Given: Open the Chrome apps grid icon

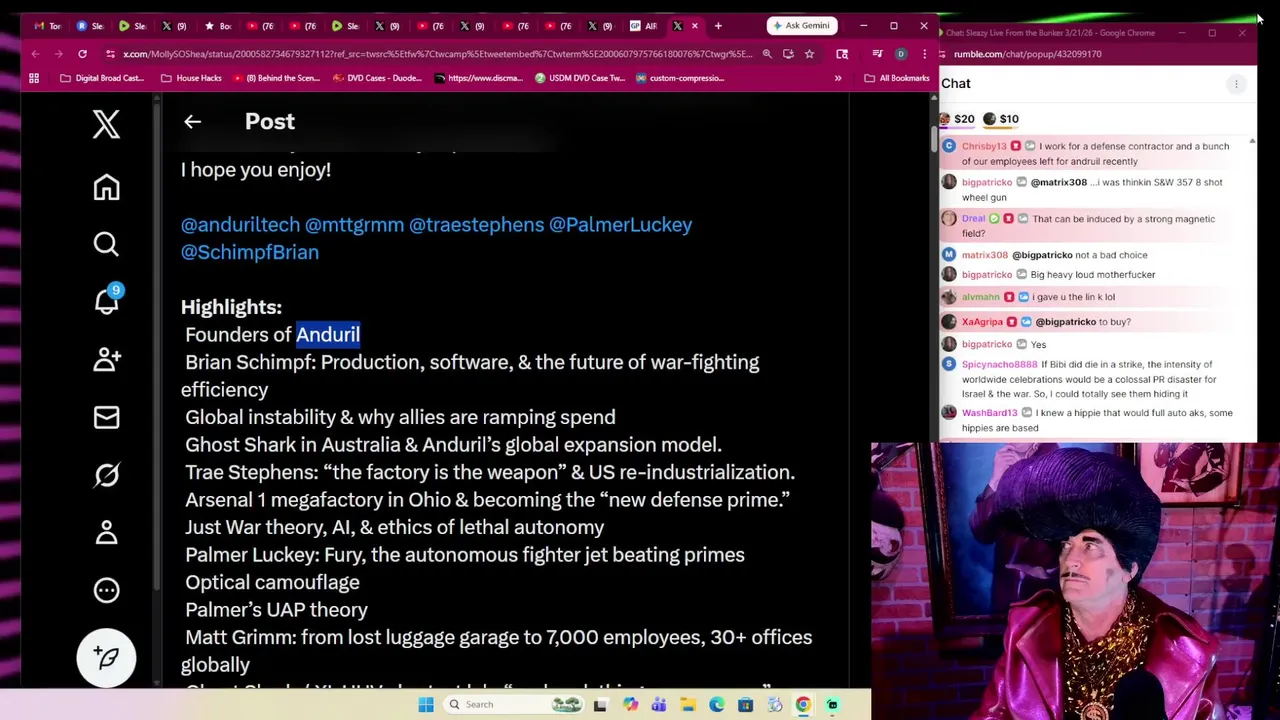Looking at the screenshot, I should (34, 78).
